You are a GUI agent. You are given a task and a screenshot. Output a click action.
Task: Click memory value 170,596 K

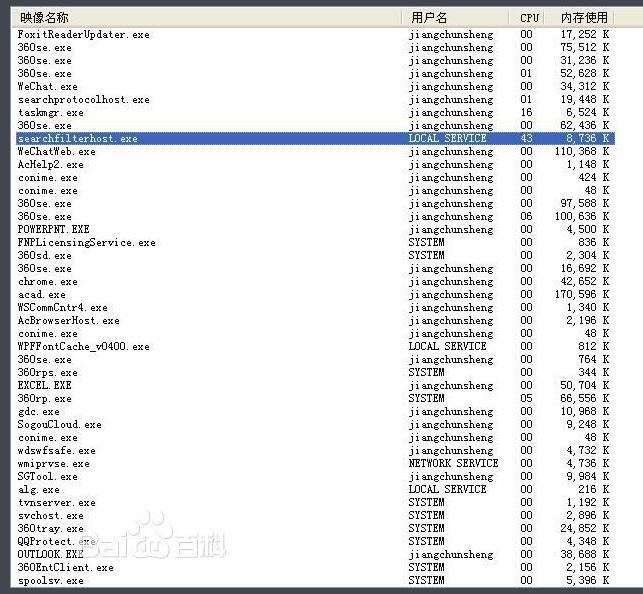pos(582,294)
